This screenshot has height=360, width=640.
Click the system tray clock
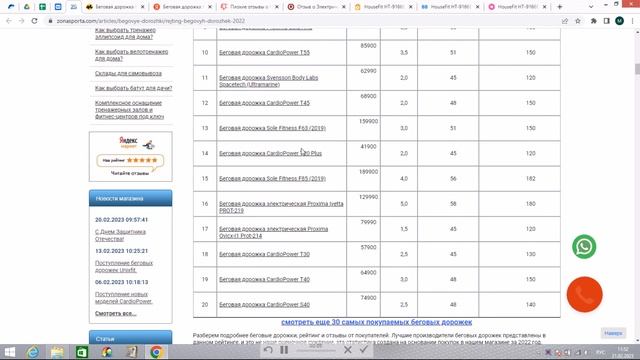[x=623, y=352]
